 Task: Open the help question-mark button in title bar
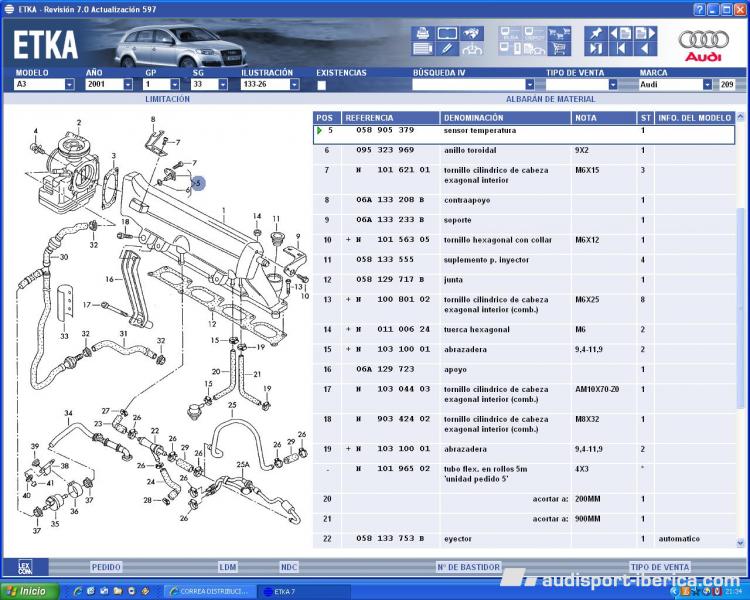[699, 9]
